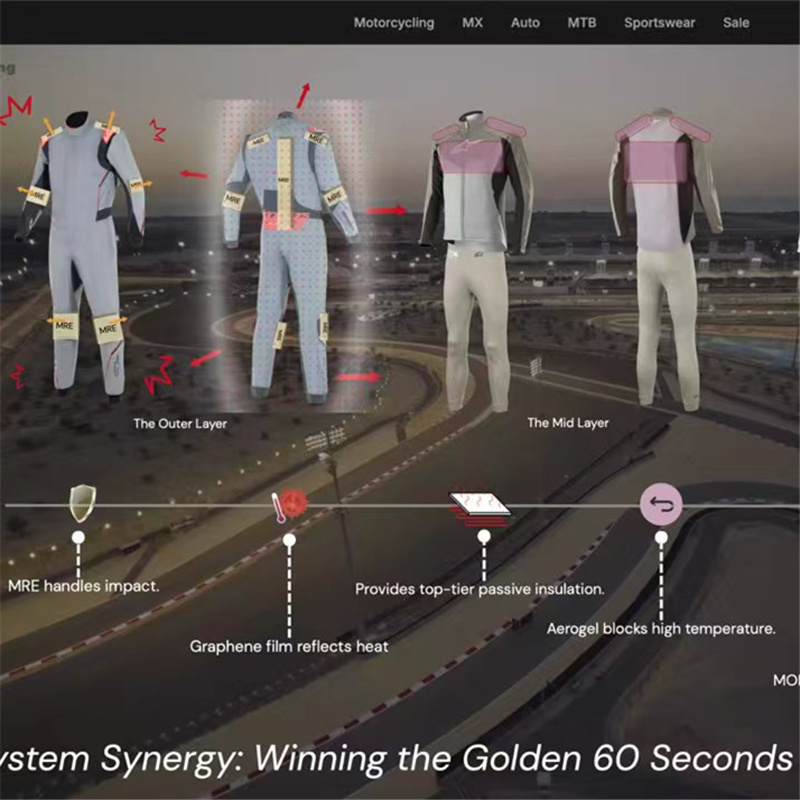Screen dimensions: 800x800
Task: Open the Auto category
Action: (x=525, y=23)
